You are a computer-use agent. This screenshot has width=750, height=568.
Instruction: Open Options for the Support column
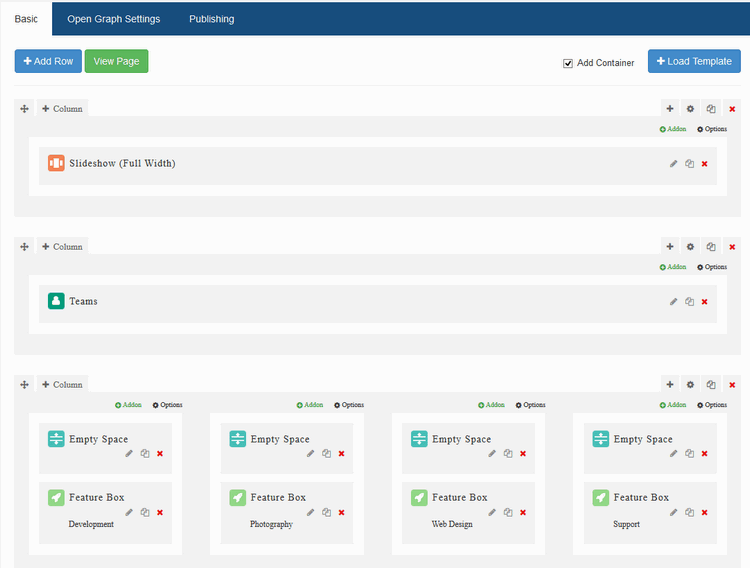[x=712, y=405]
